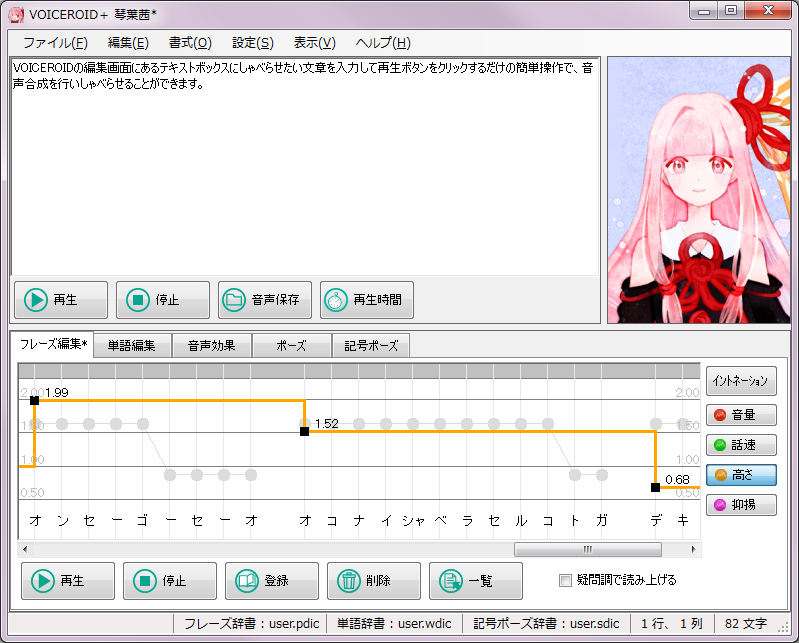
Task: Open the 設定(S) menu
Action: point(253,43)
